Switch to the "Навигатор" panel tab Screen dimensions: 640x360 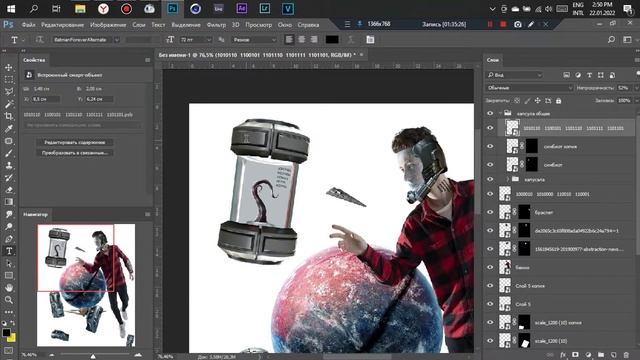pos(35,214)
